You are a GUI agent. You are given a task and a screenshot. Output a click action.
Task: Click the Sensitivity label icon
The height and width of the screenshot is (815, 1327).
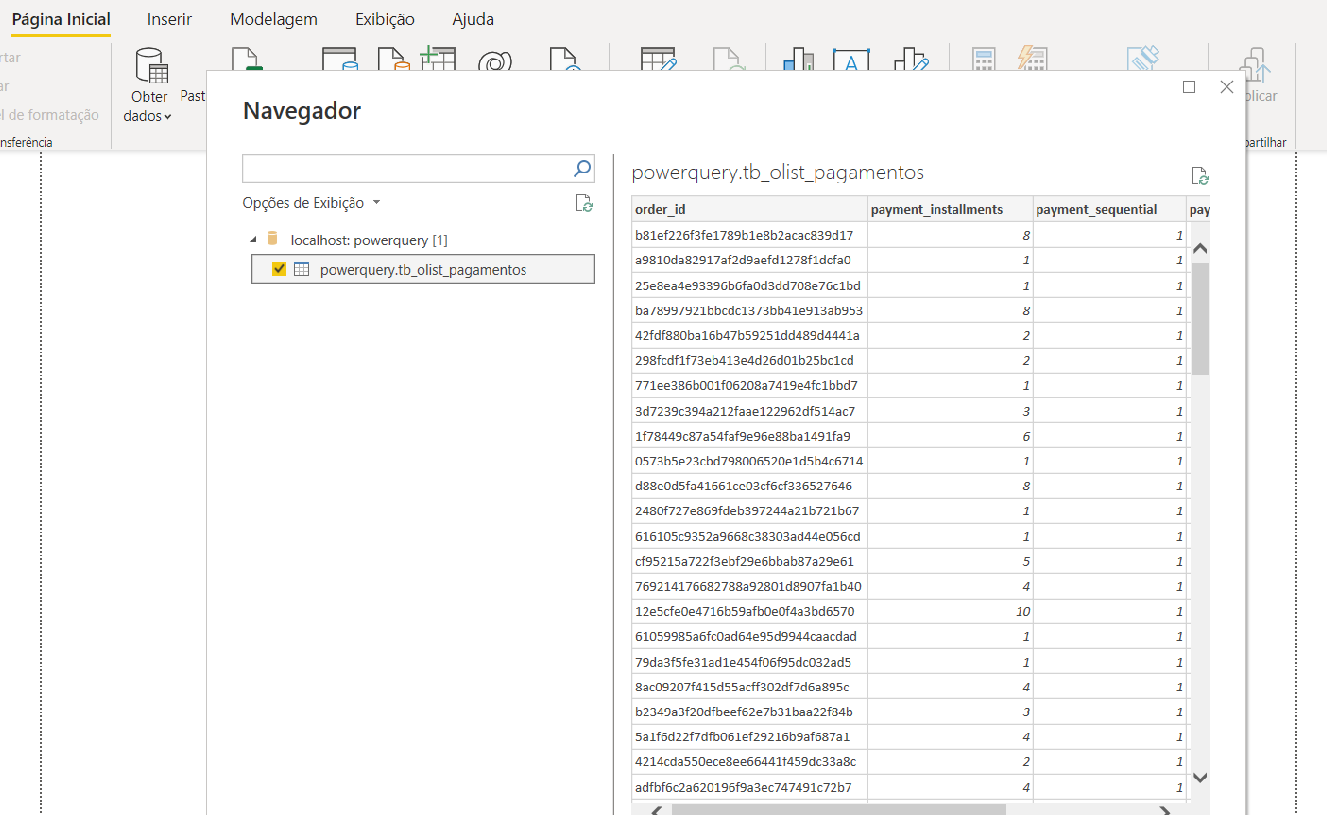[x=1142, y=58]
